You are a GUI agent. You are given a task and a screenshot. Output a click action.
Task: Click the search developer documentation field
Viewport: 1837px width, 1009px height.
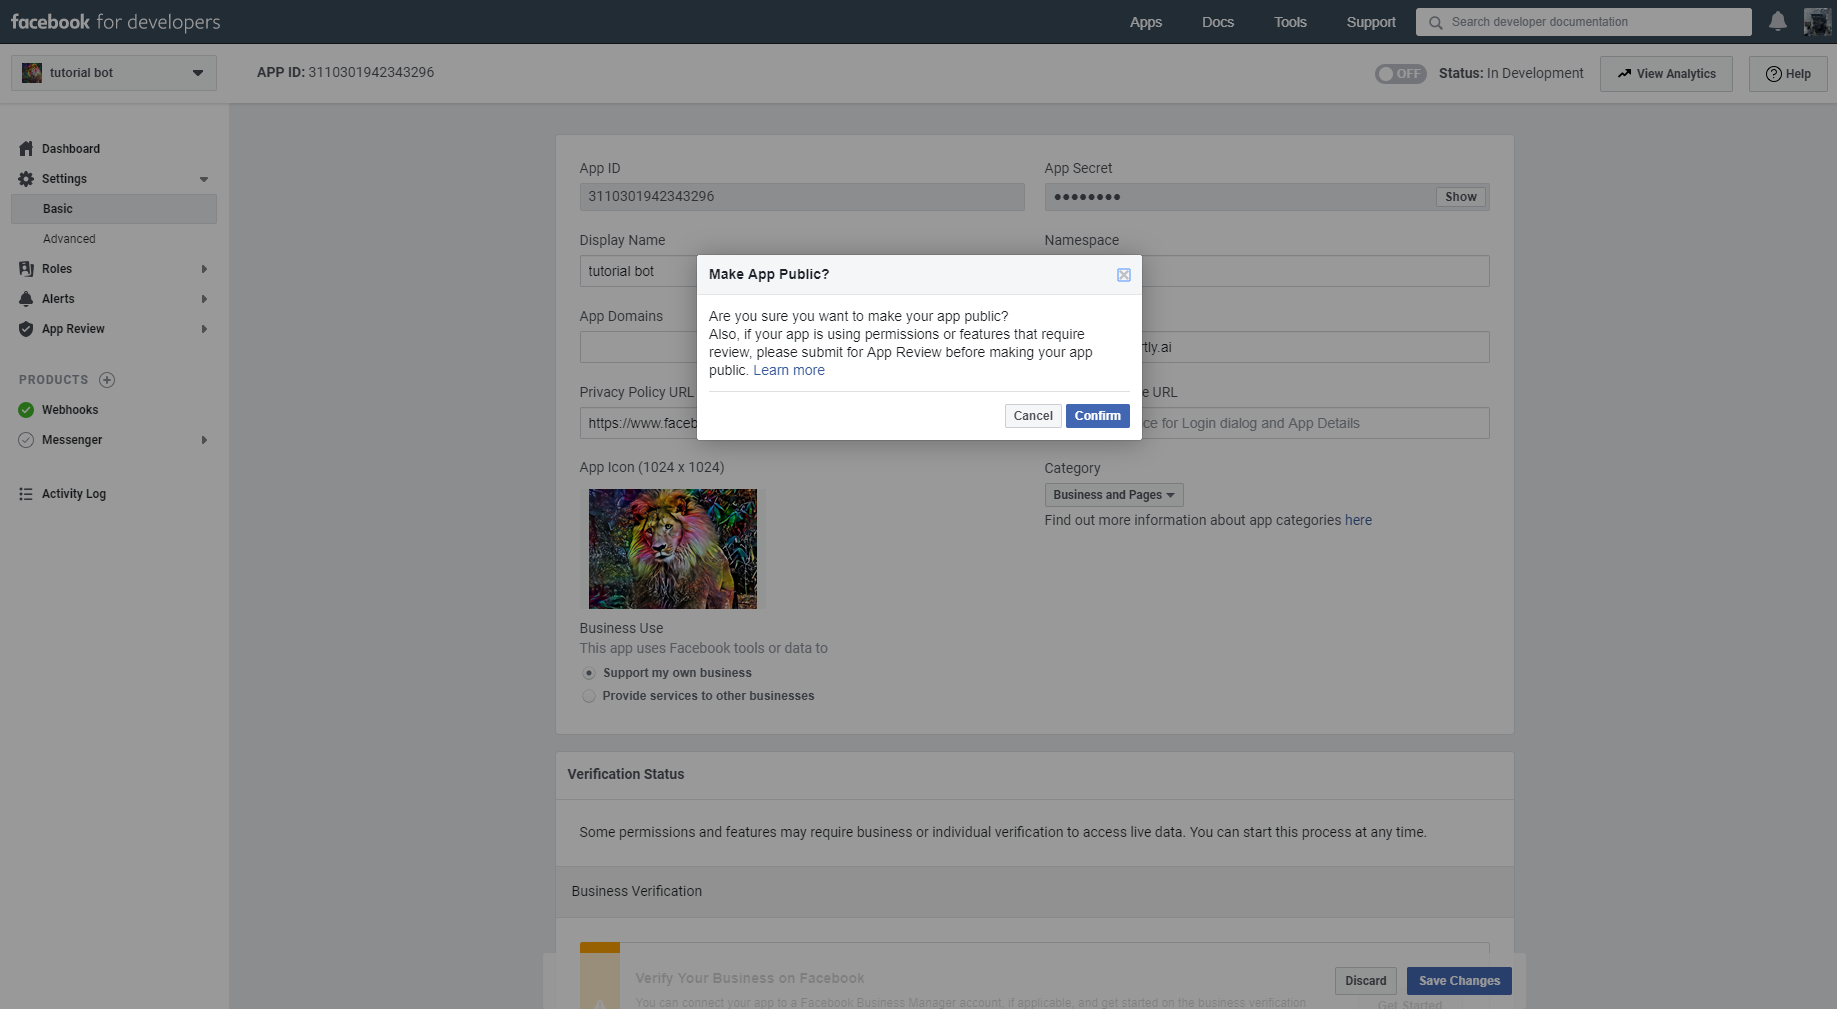[x=1584, y=22]
